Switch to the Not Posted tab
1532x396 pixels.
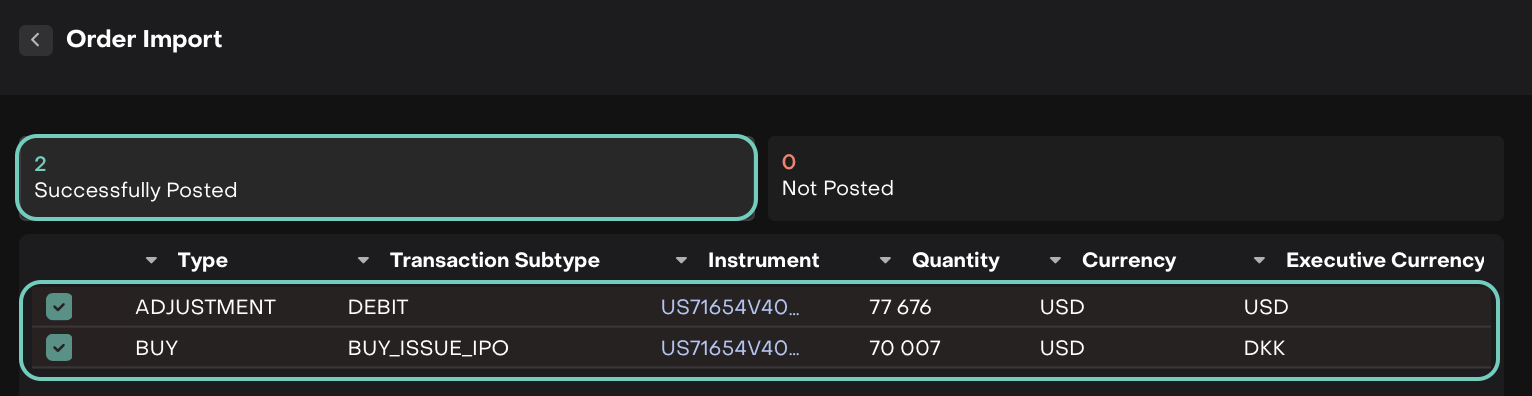tap(1135, 177)
